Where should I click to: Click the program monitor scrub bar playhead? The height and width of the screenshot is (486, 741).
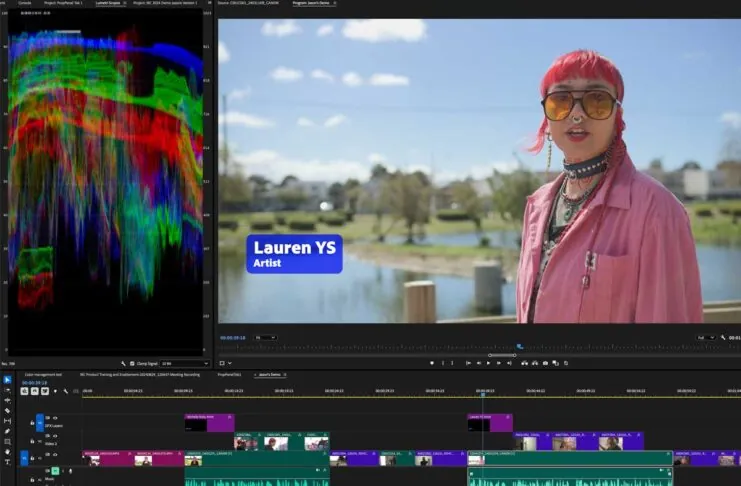pos(519,347)
